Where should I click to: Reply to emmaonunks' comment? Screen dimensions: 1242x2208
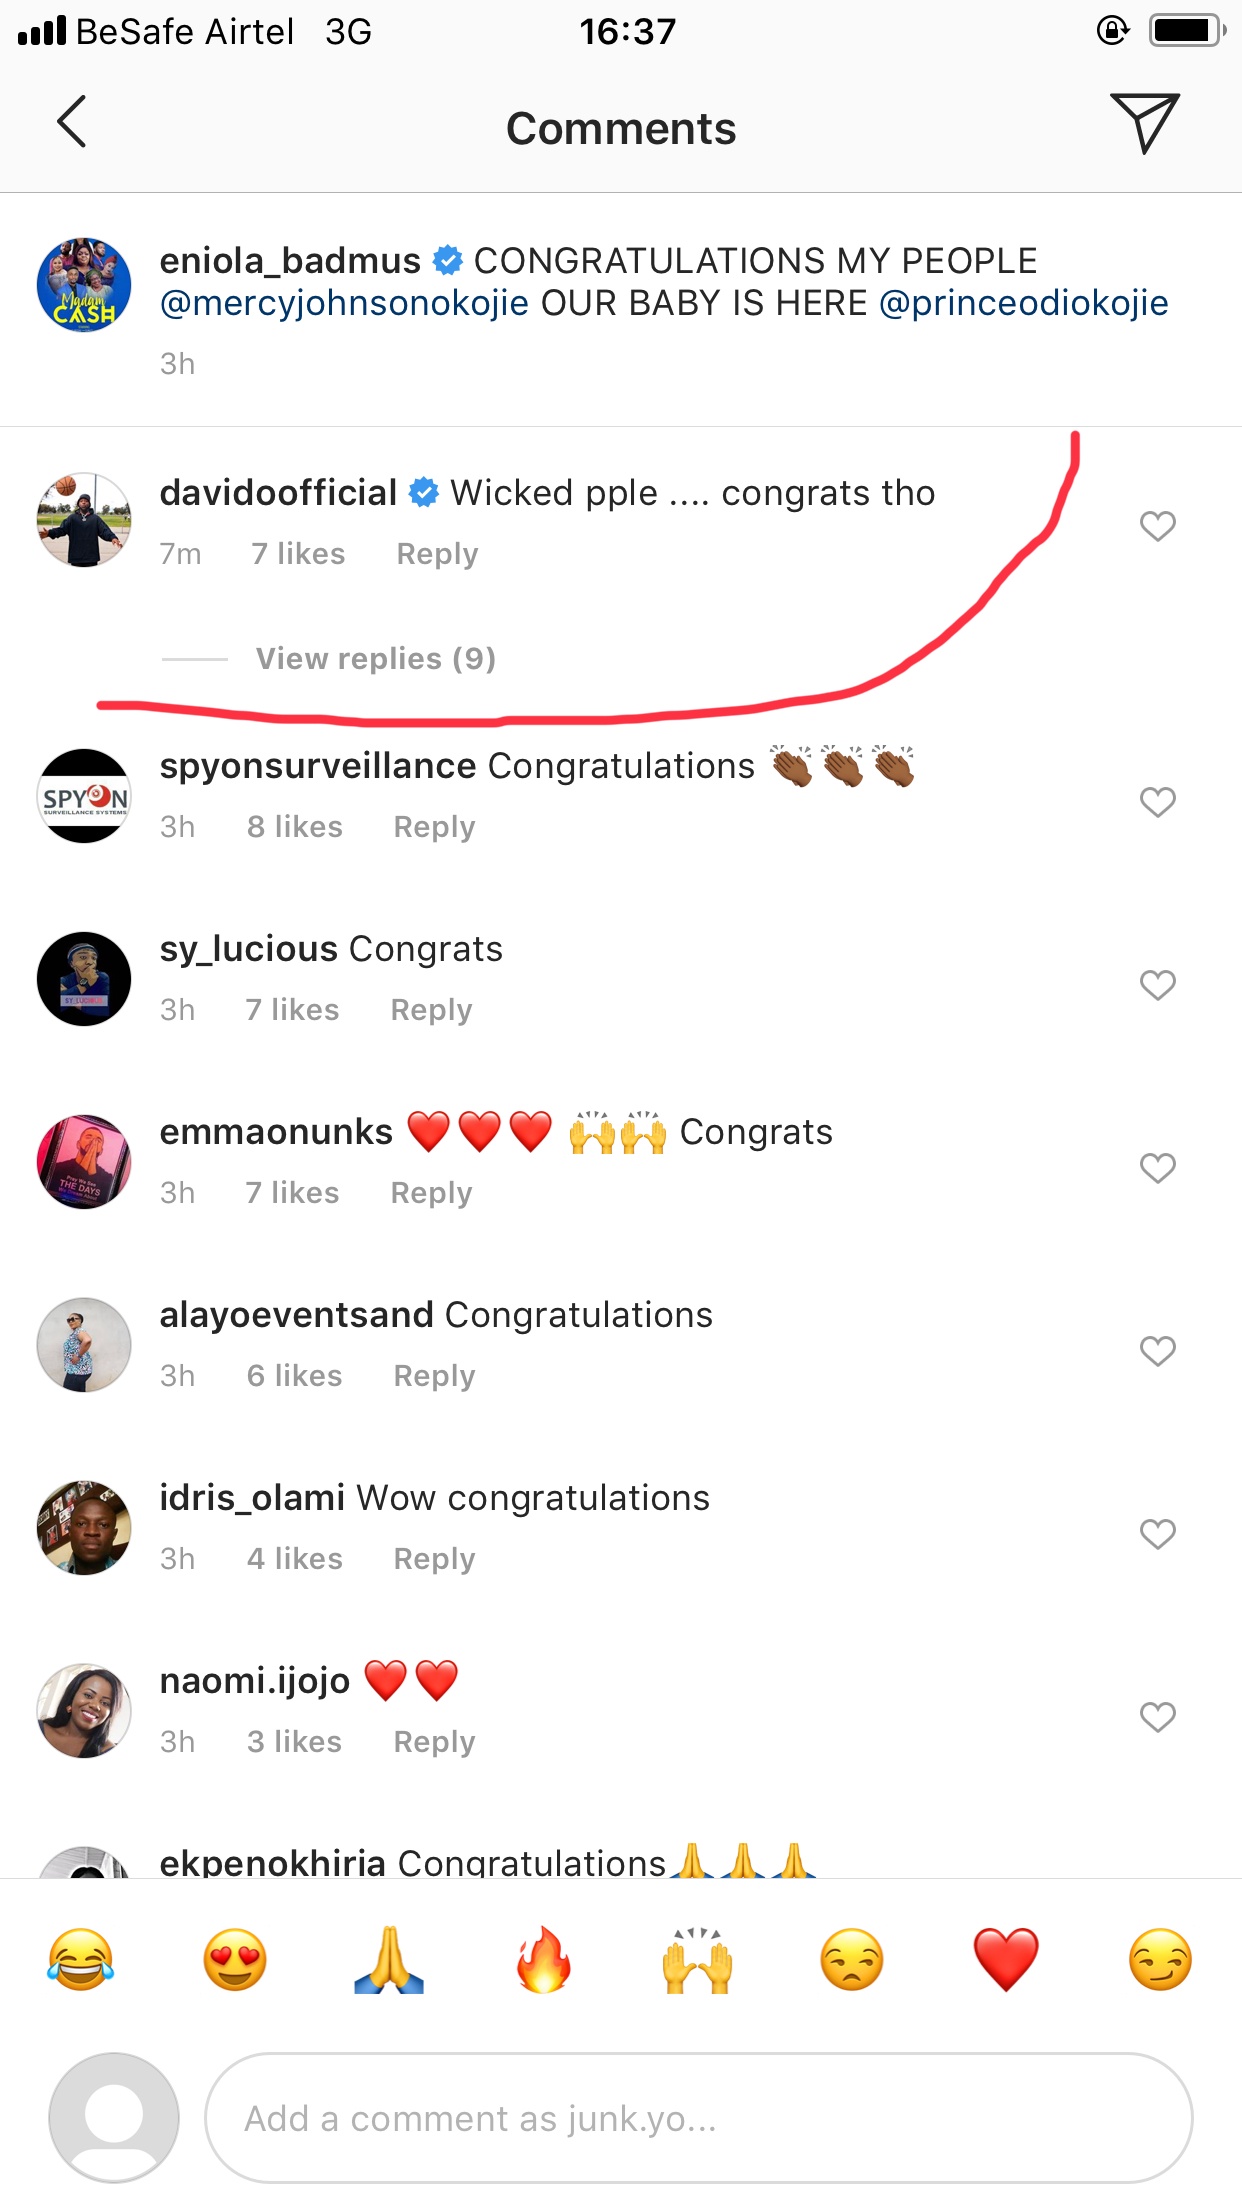click(431, 1193)
